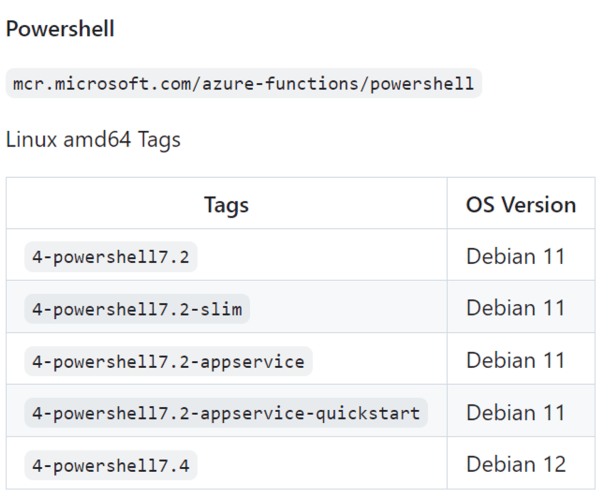Select the 4-powershell7.2-appservice-quickstart tag
The height and width of the screenshot is (494, 600).
coord(225,413)
